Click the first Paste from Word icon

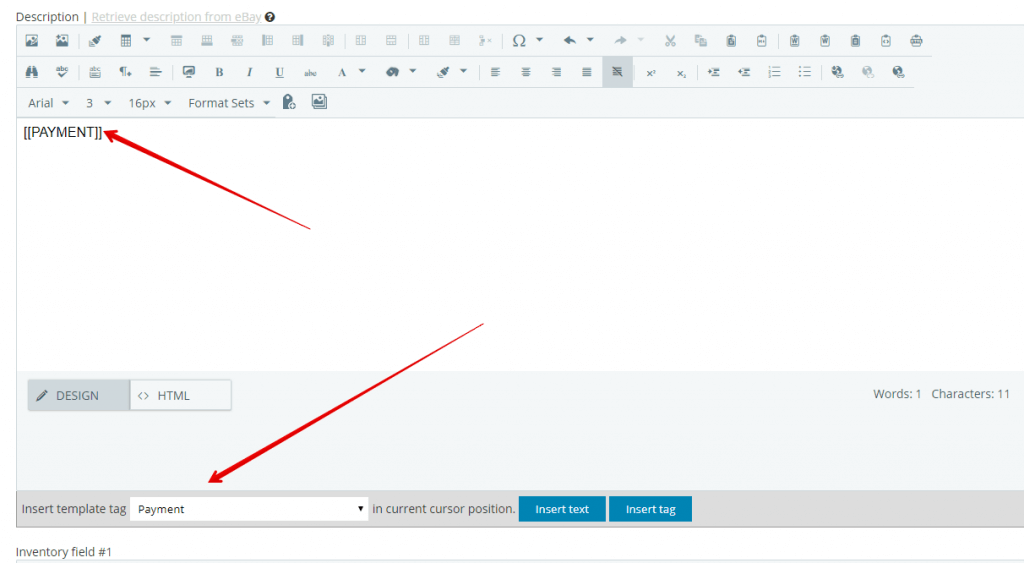(x=795, y=40)
